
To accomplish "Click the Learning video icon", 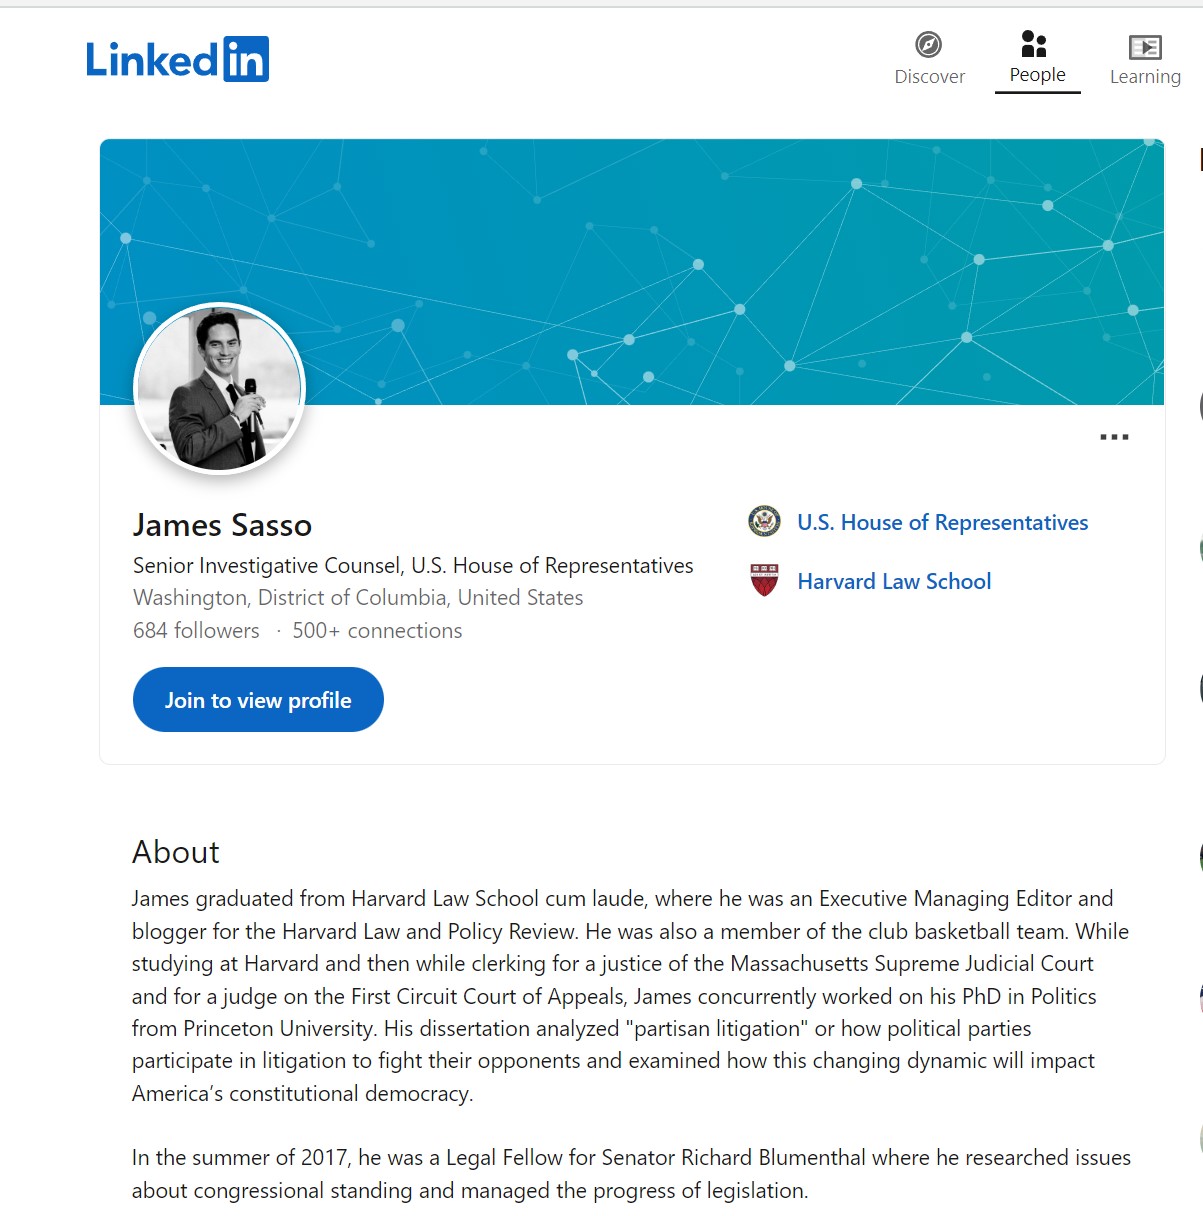I will click(1145, 47).
